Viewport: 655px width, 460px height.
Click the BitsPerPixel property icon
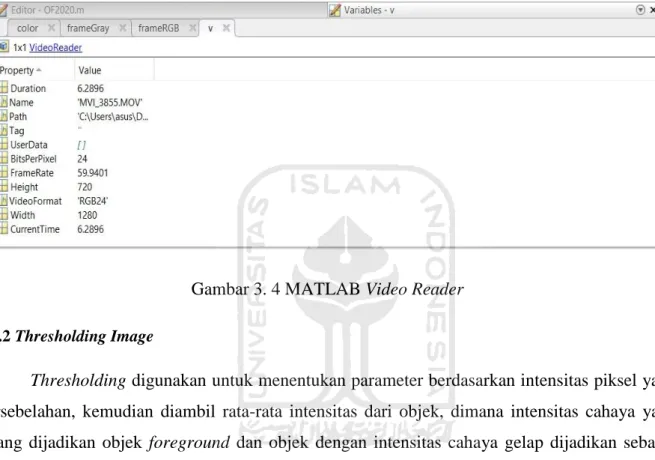pos(4,159)
